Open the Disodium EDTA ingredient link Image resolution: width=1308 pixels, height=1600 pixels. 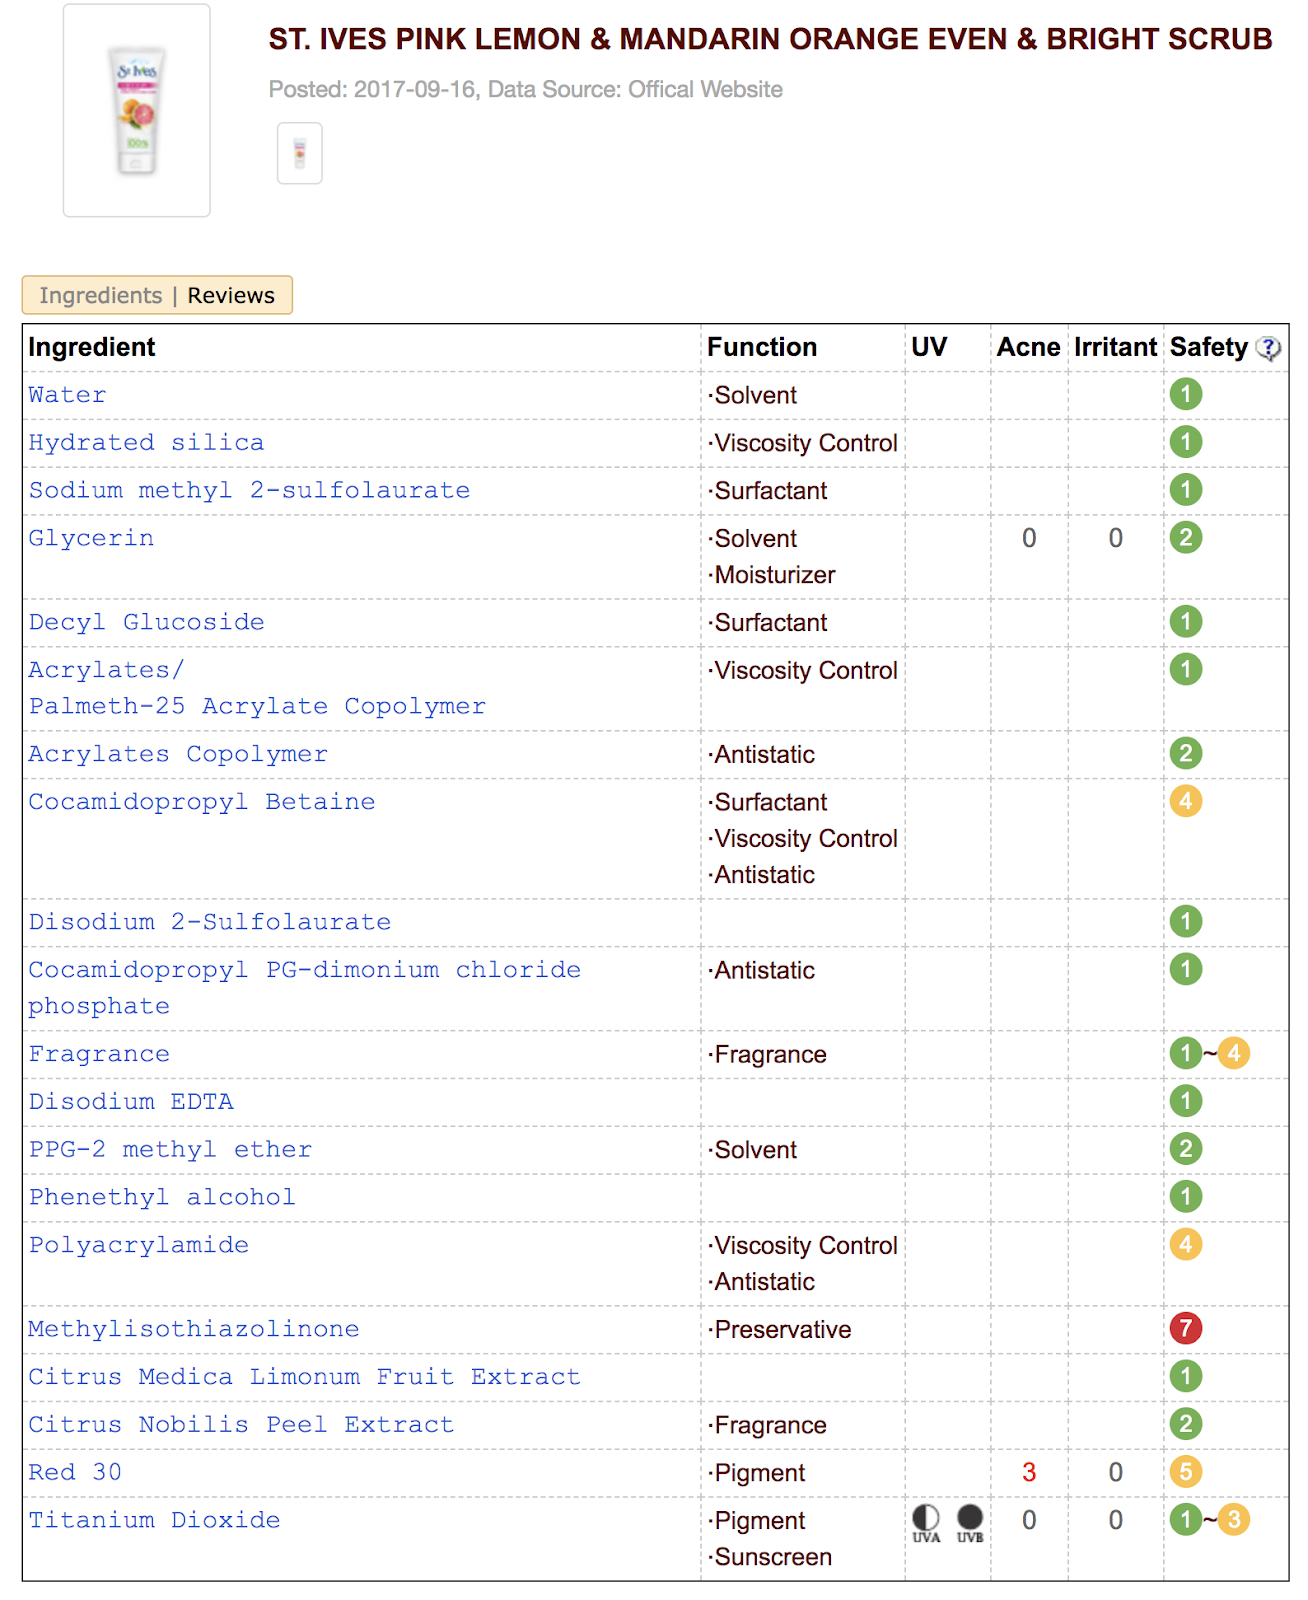[x=131, y=1102]
